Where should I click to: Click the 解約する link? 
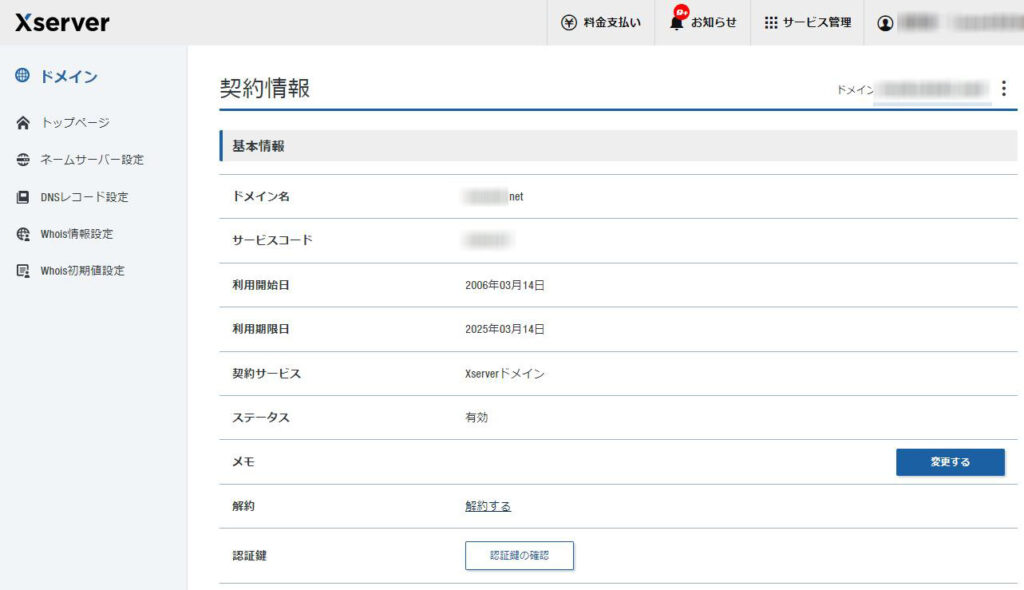pyautogui.click(x=488, y=506)
